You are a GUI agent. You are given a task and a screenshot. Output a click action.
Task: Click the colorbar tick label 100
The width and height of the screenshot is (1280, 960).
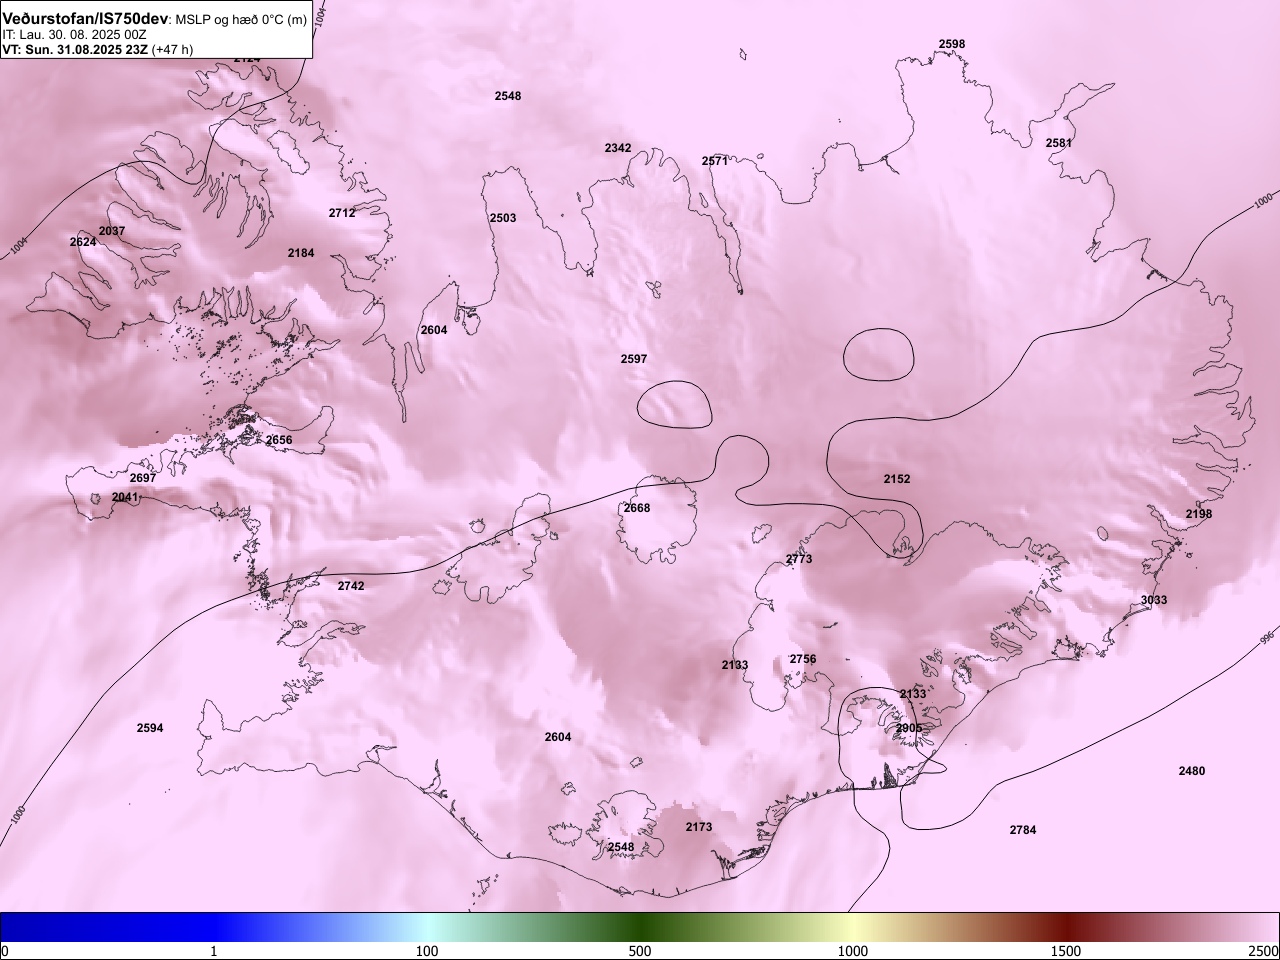pos(427,950)
